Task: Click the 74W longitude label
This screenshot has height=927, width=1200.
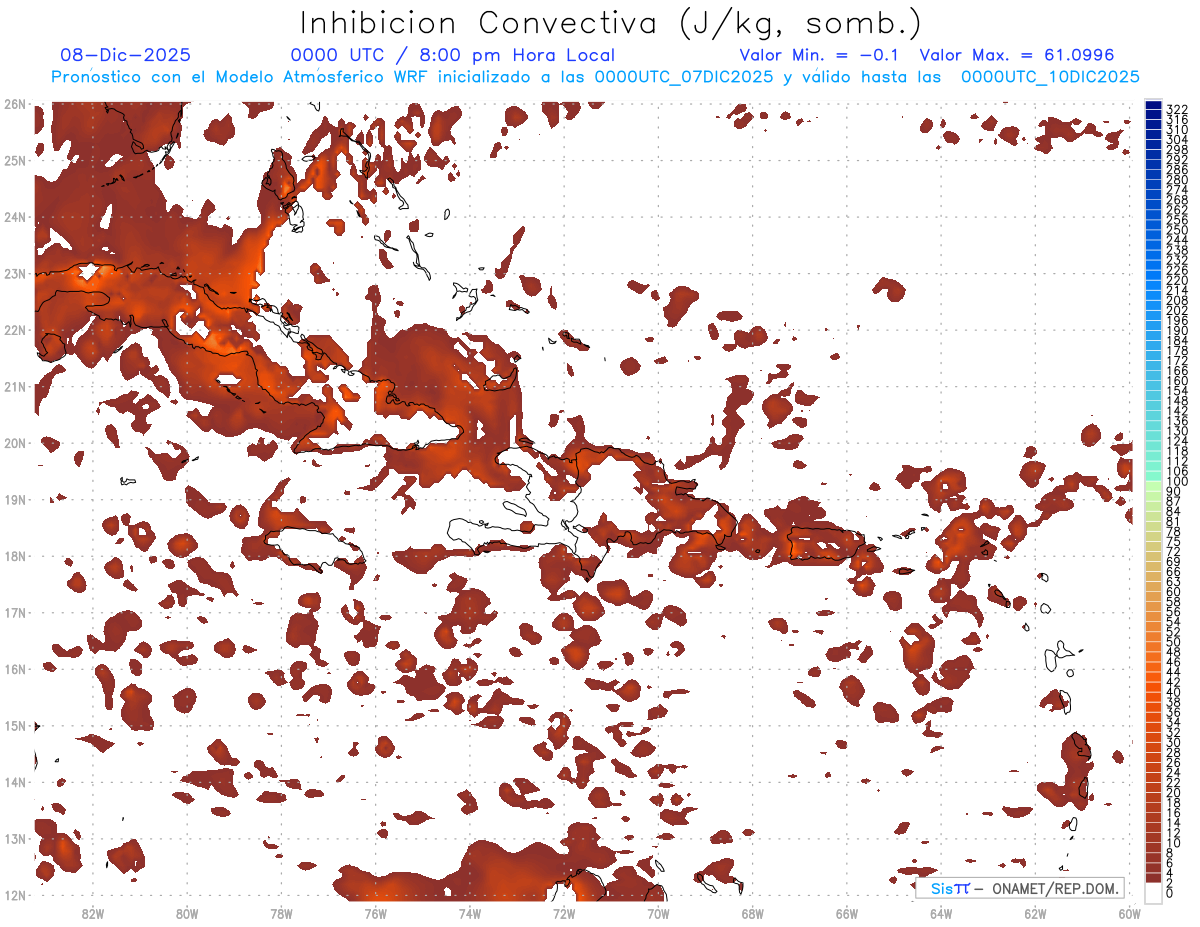Action: click(x=469, y=914)
